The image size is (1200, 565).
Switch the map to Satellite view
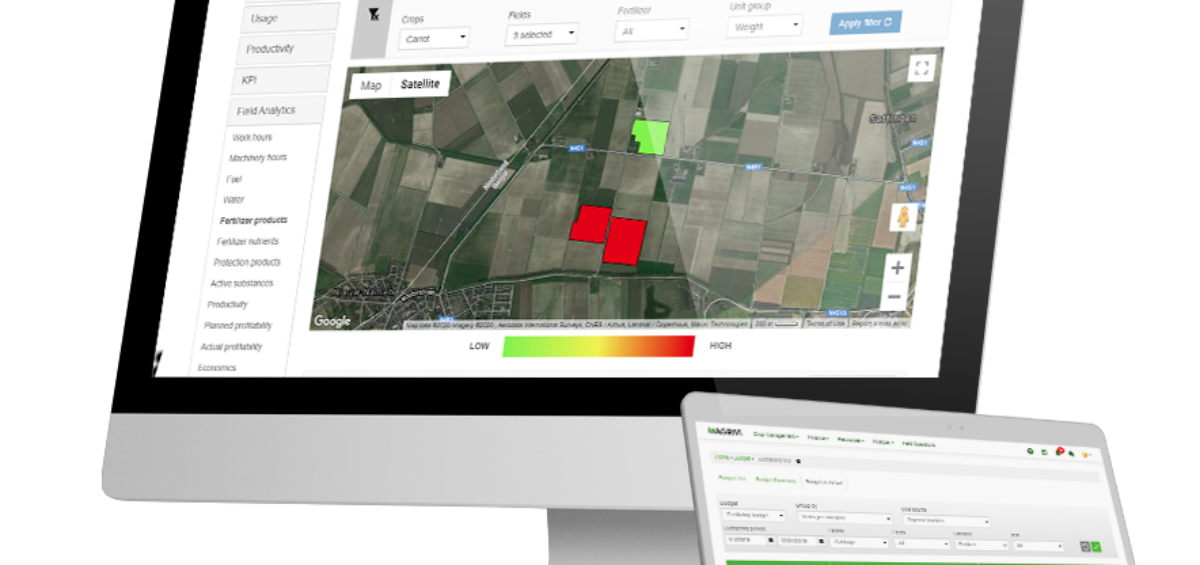(x=420, y=84)
